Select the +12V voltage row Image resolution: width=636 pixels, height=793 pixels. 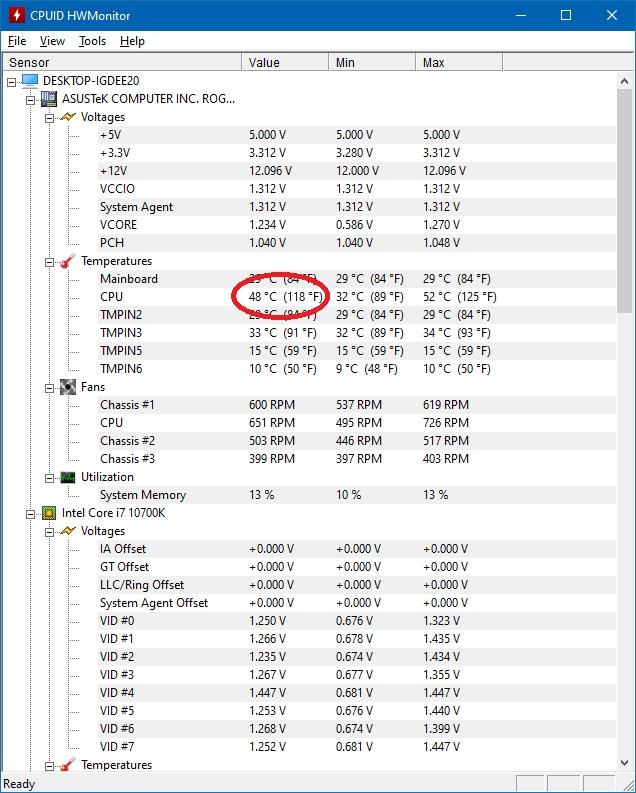pos(357,171)
